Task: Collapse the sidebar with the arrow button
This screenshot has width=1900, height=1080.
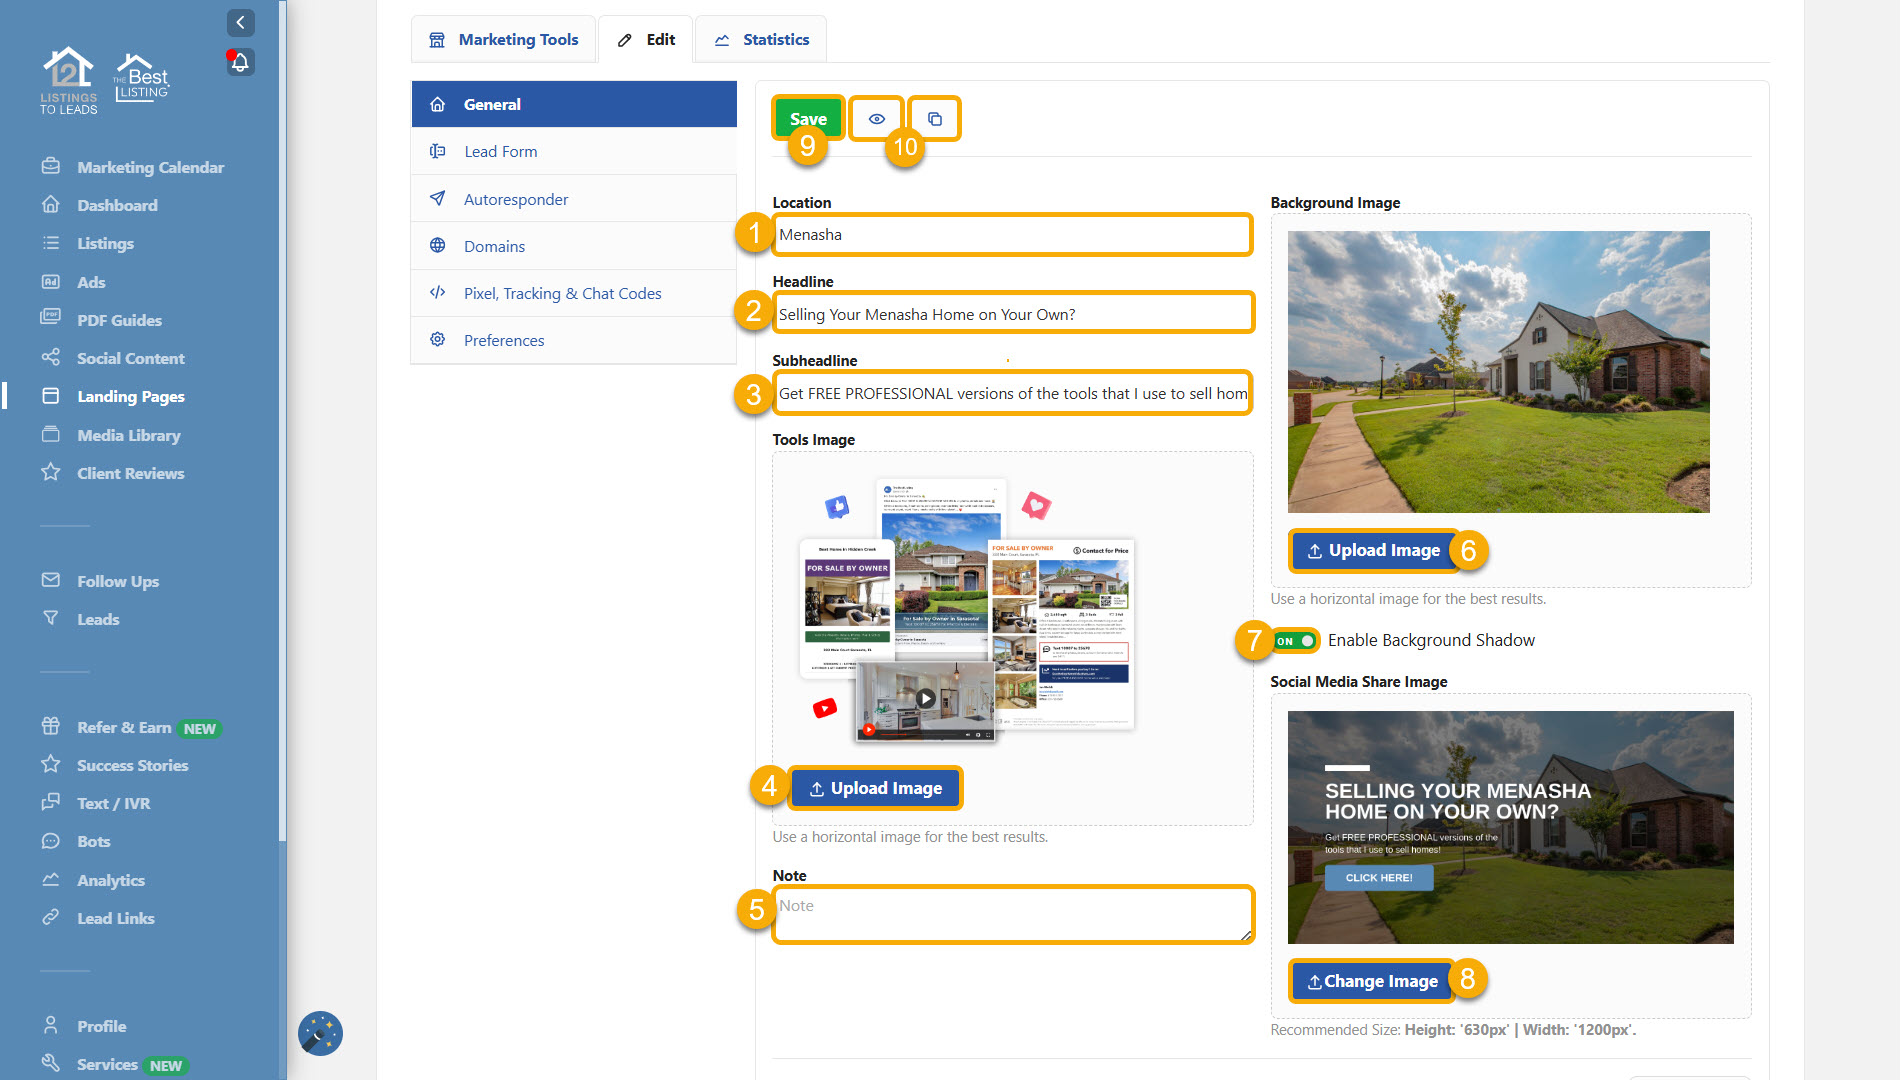Action: (x=240, y=22)
